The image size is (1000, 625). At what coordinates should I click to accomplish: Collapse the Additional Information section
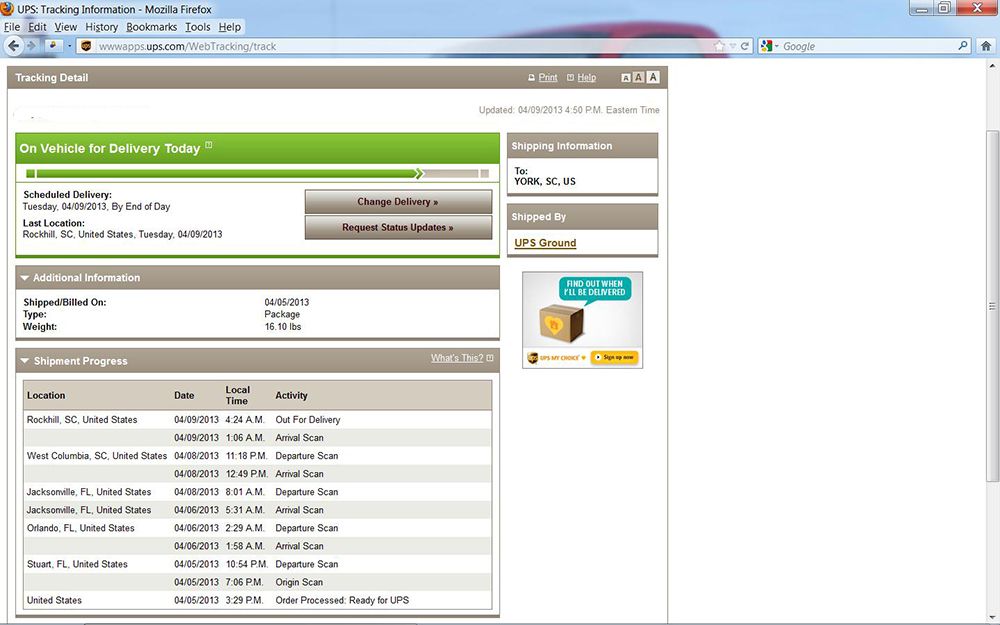(x=24, y=278)
